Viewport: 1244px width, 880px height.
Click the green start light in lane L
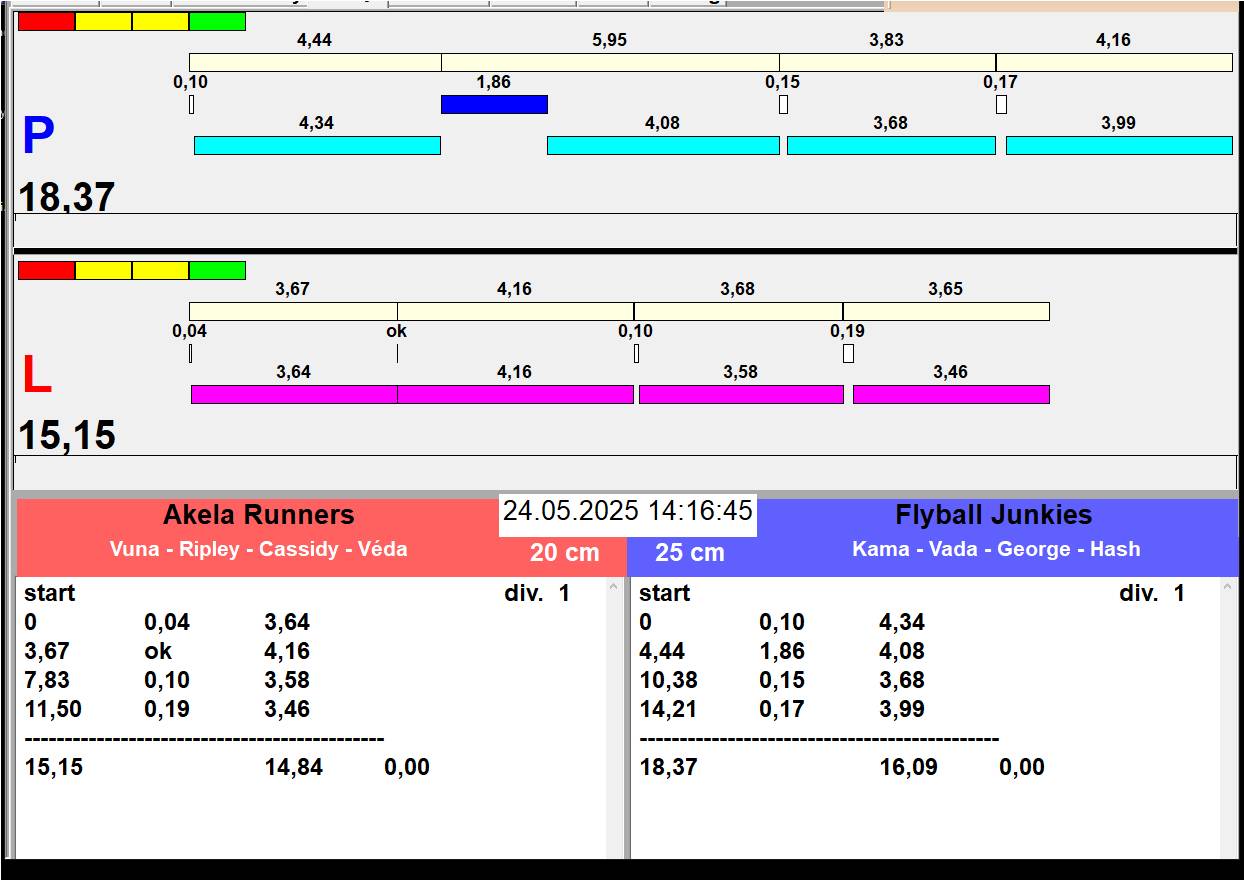coord(217,270)
